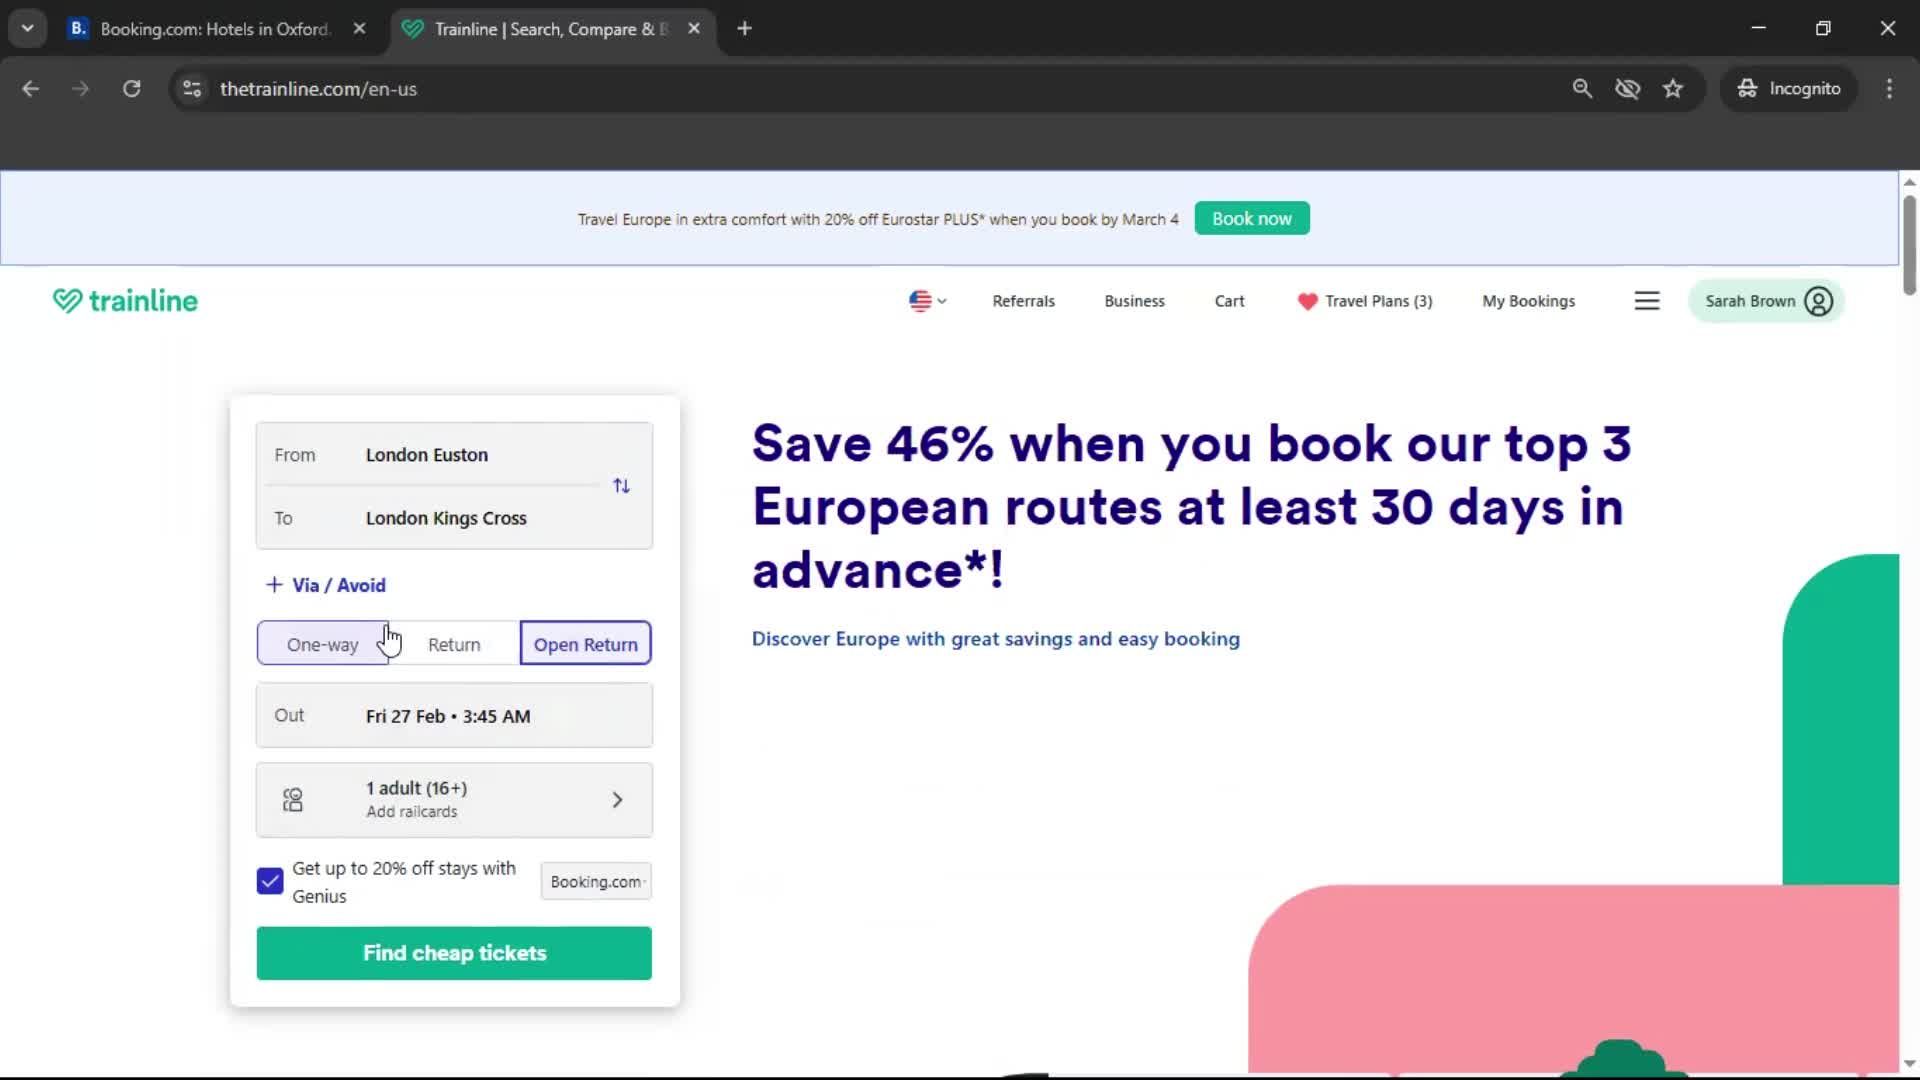Click the Sarah Brown profile icon

click(1818, 300)
